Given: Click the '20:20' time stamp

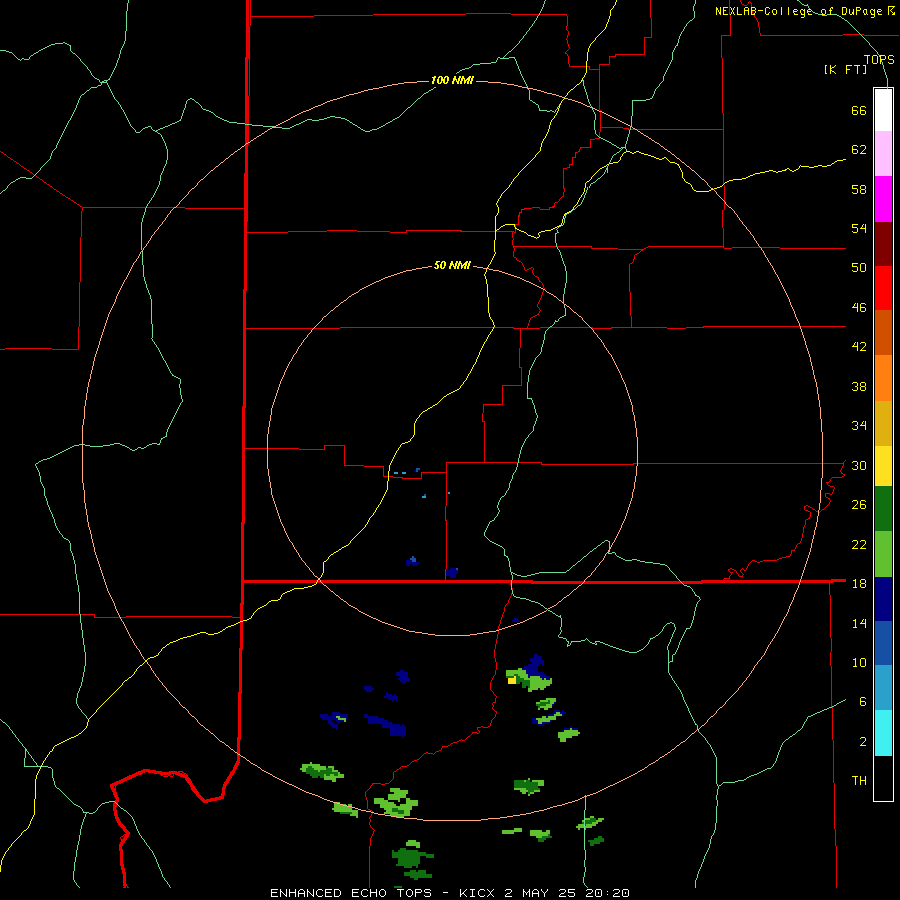Looking at the screenshot, I should pos(608,893).
